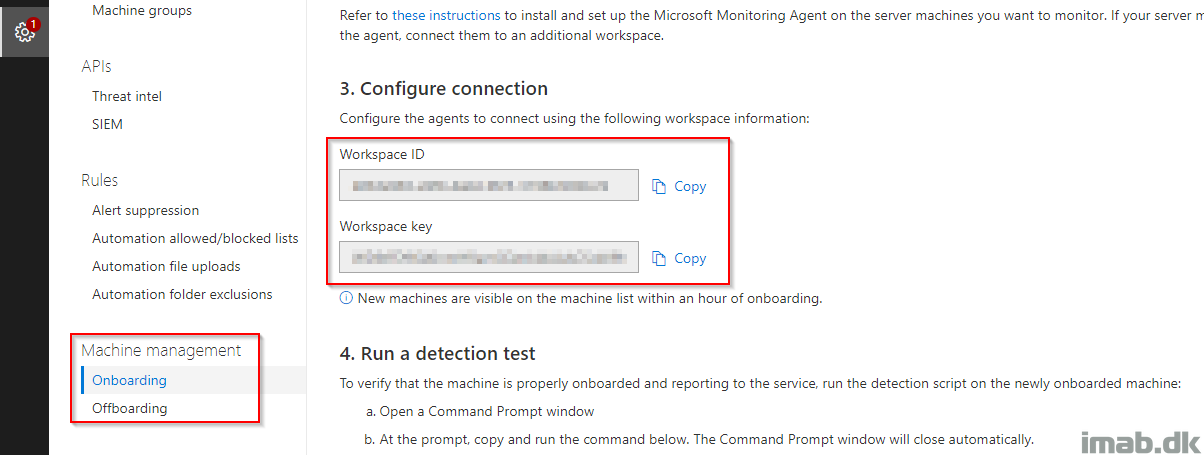This screenshot has height=455, width=1204.
Task: Click the info icon beside the new machines note
Action: (346, 298)
